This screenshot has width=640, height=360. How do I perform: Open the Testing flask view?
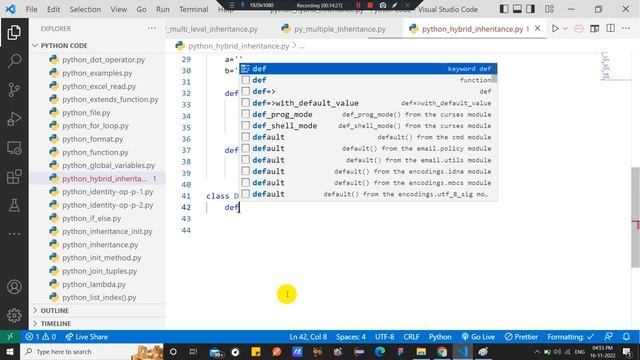pyautogui.click(x=14, y=205)
